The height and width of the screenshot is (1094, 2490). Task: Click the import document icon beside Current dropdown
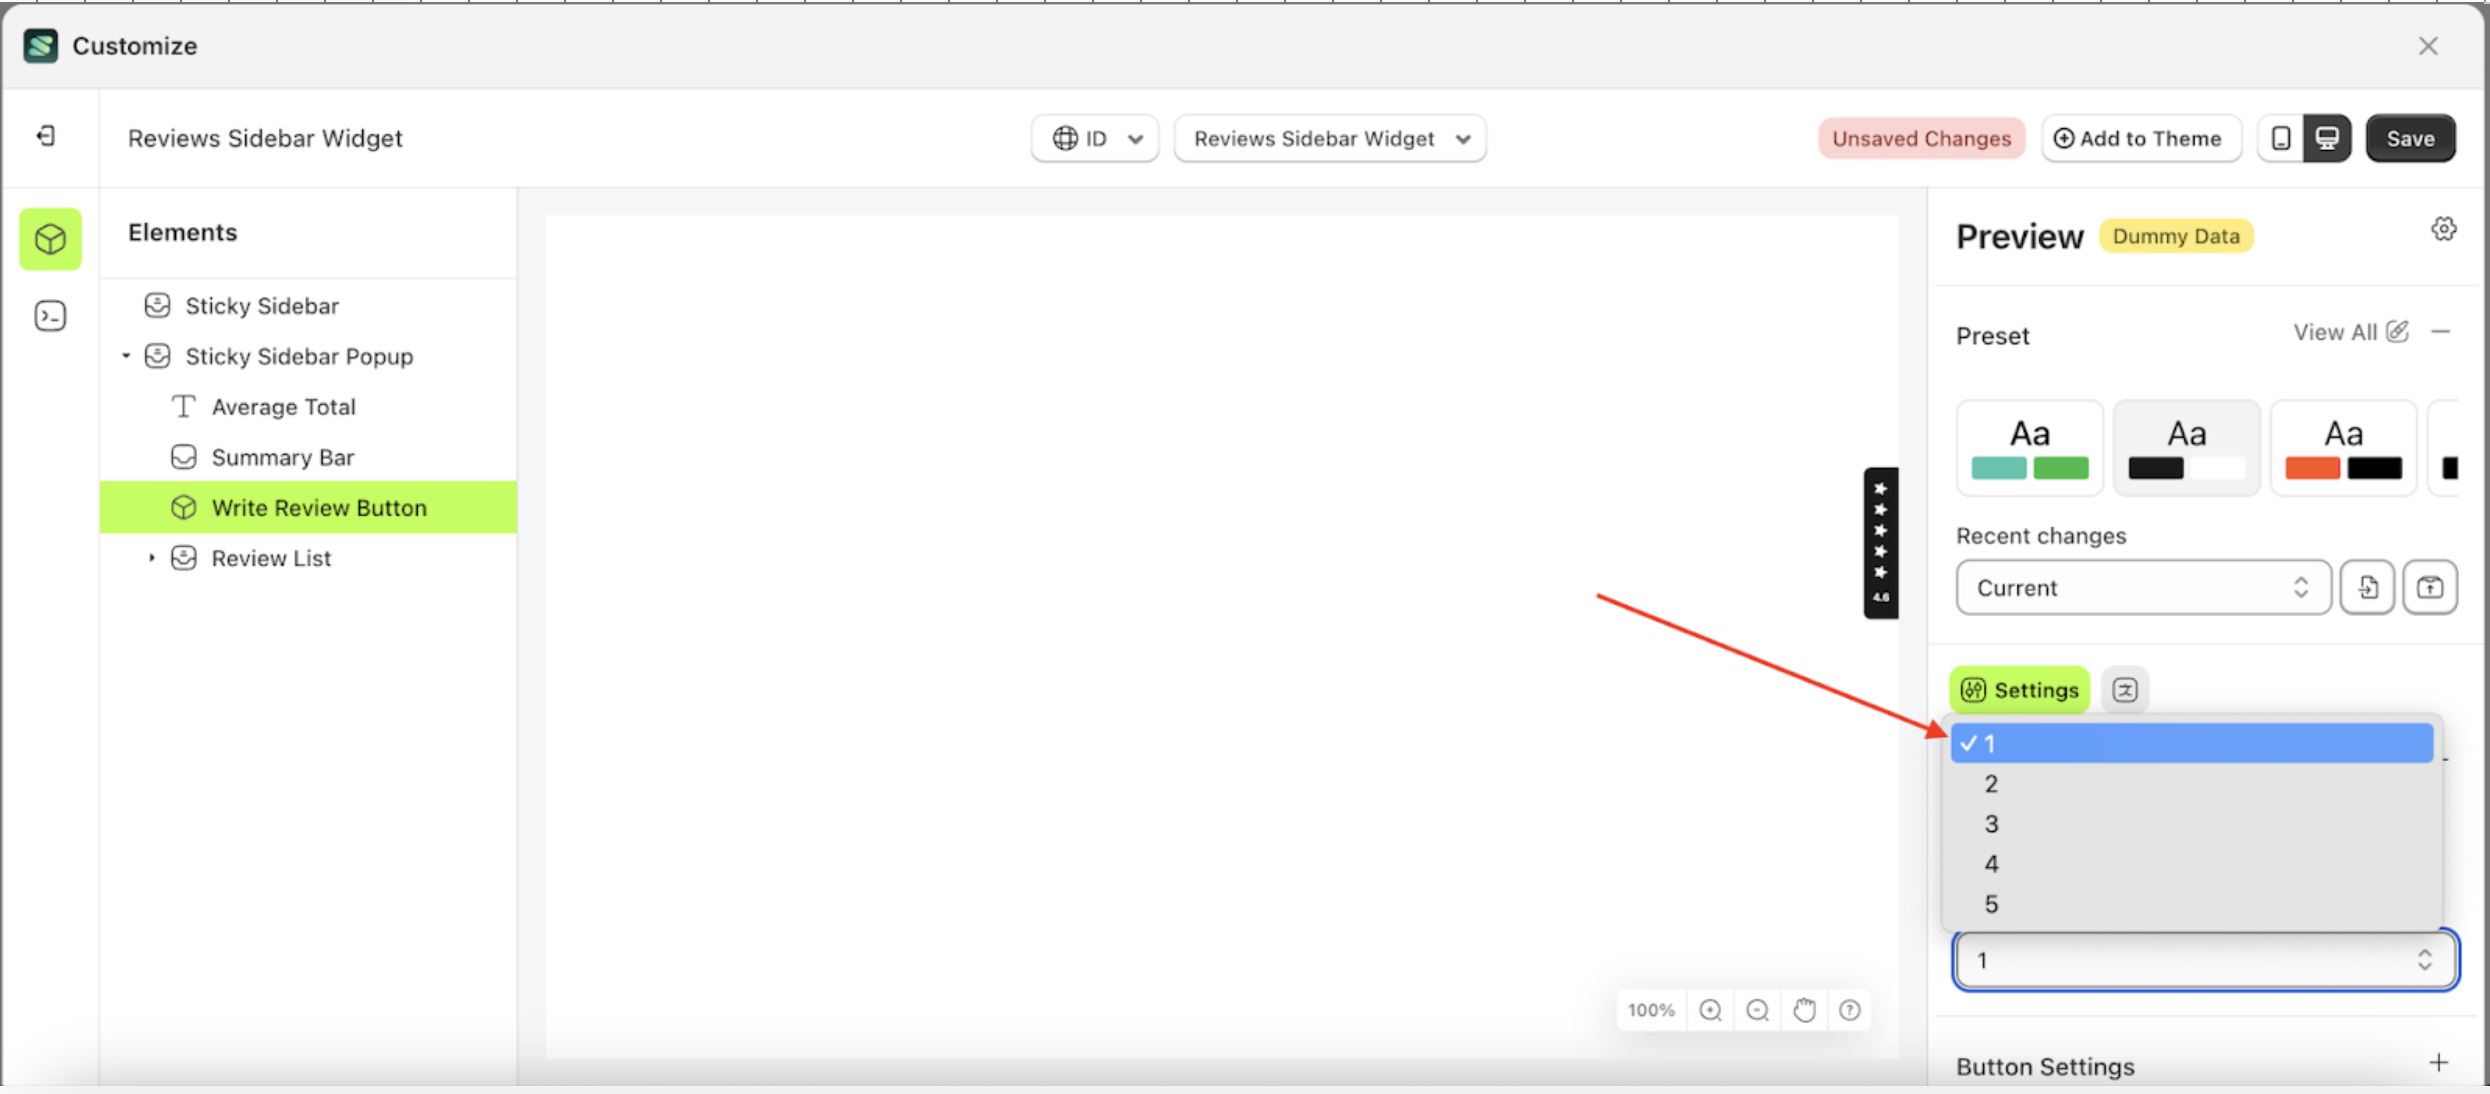[x=2367, y=587]
